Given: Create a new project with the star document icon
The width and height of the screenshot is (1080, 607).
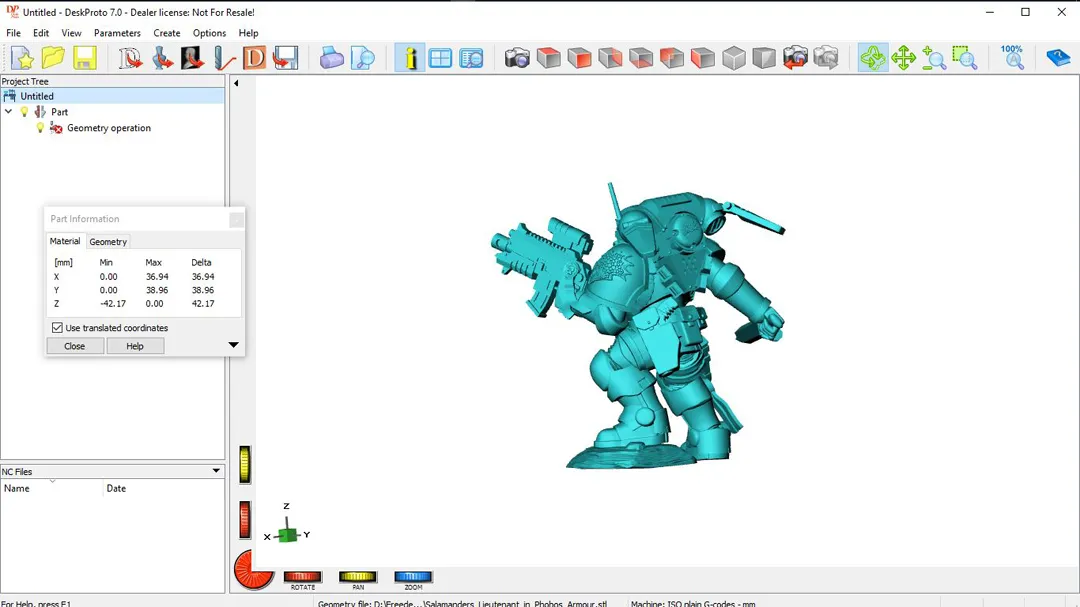Looking at the screenshot, I should (23, 58).
